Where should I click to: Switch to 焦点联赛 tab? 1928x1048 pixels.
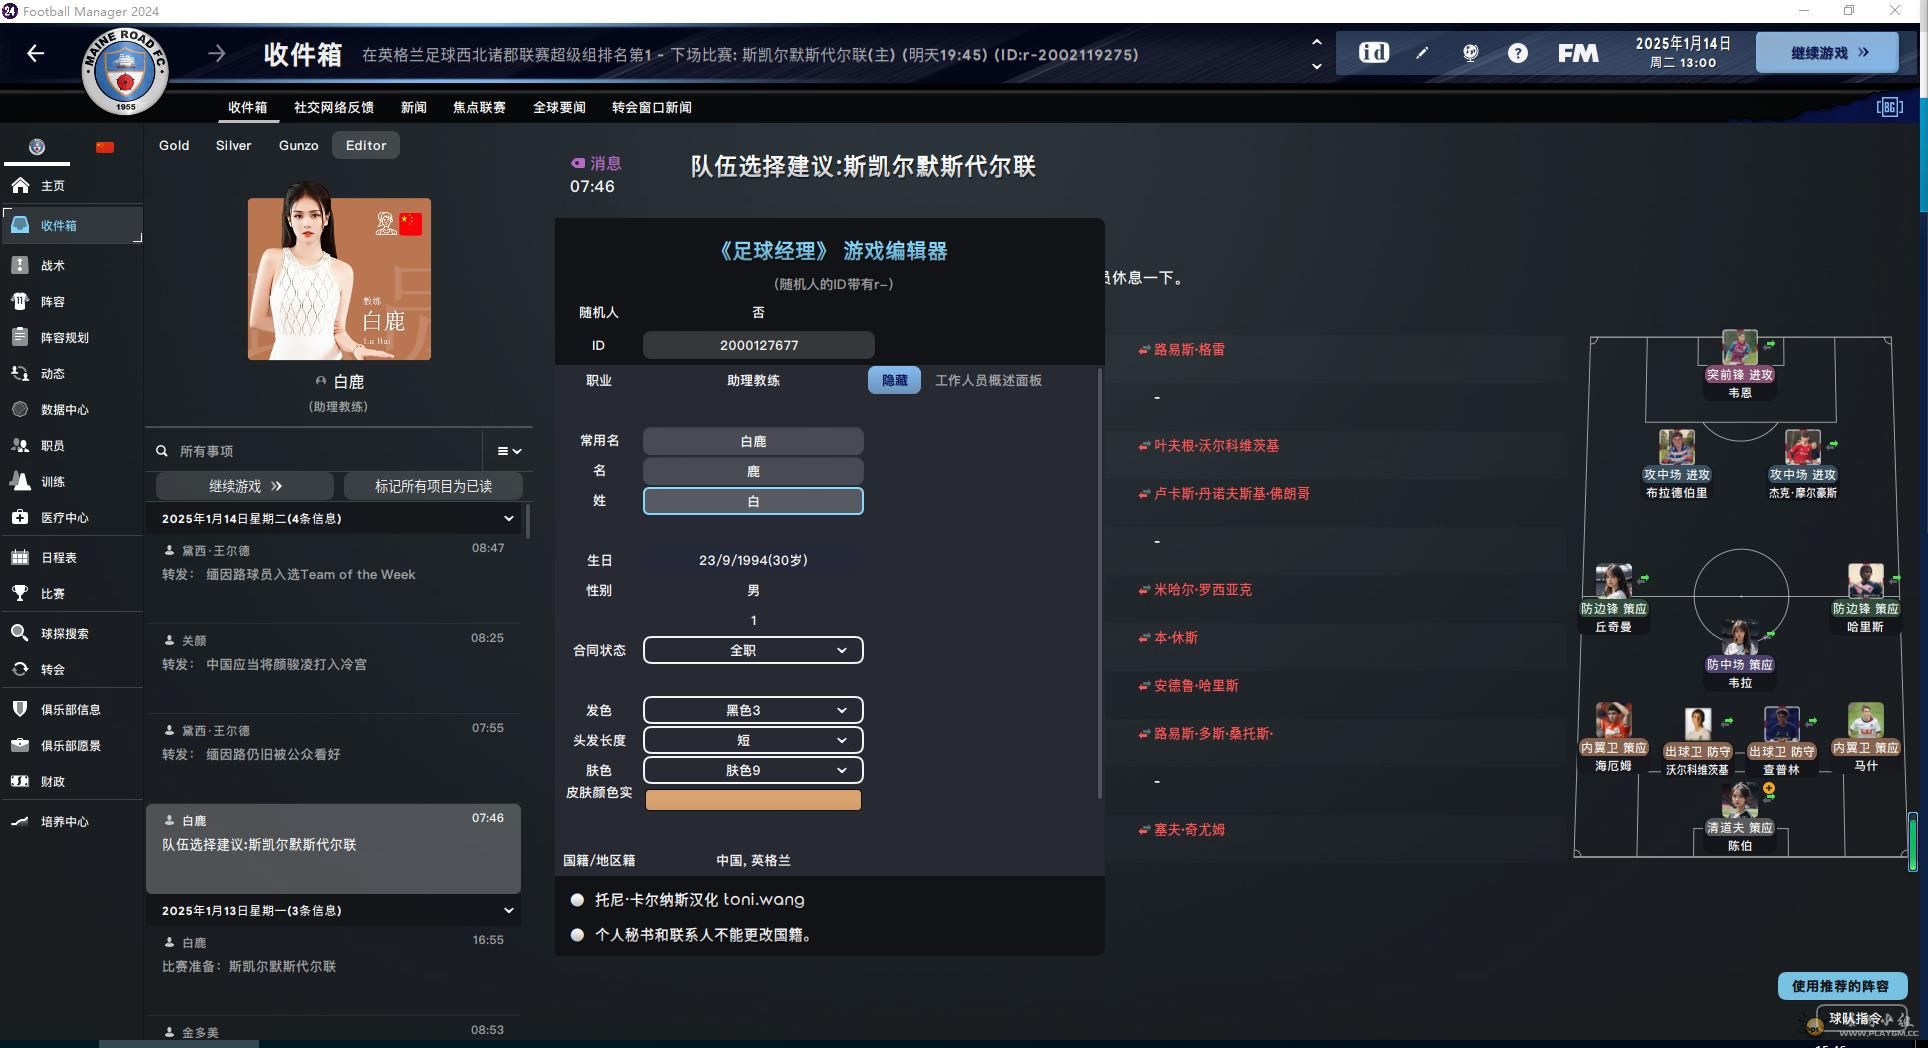coord(479,107)
